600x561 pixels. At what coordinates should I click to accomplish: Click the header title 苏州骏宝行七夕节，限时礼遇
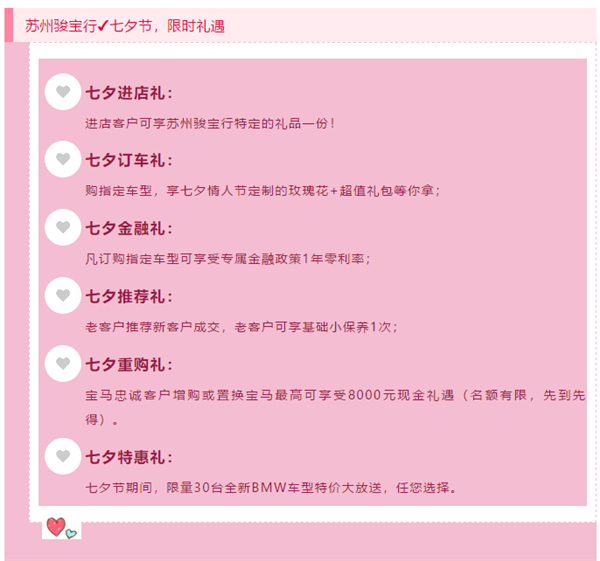pyautogui.click(x=125, y=26)
